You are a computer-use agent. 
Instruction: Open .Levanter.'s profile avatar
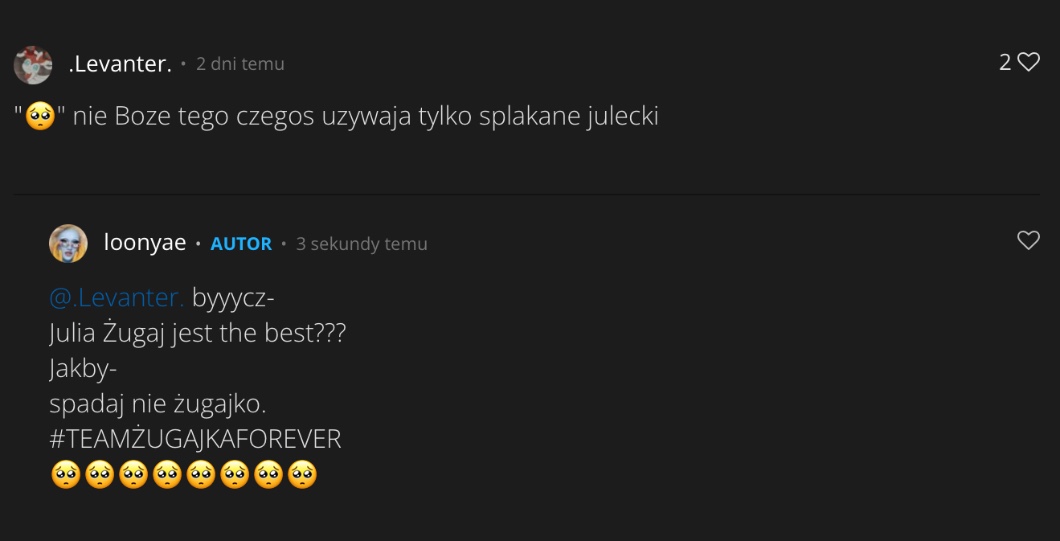point(33,65)
